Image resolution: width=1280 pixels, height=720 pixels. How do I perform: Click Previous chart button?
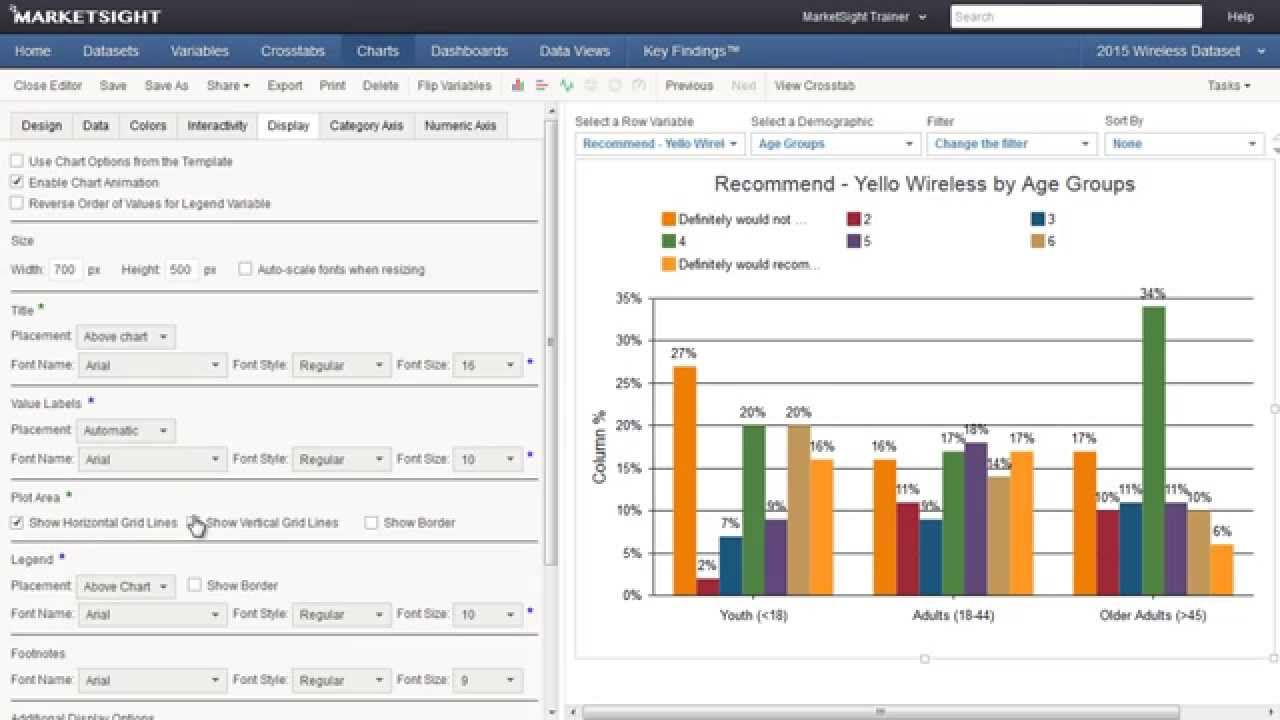pos(689,86)
